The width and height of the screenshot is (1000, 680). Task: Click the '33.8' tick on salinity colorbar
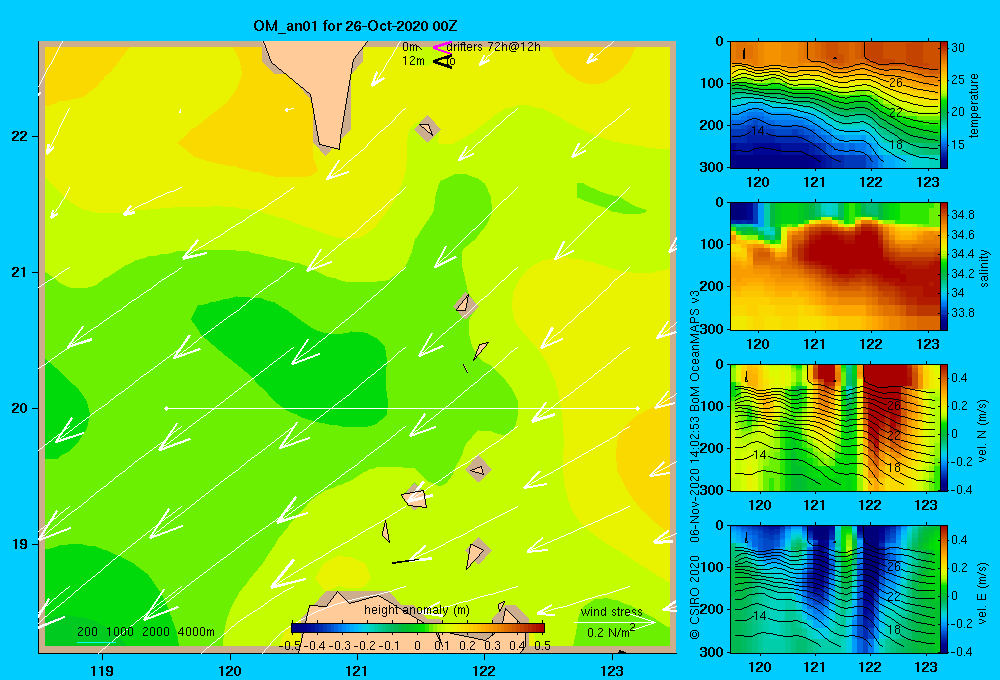[962, 313]
